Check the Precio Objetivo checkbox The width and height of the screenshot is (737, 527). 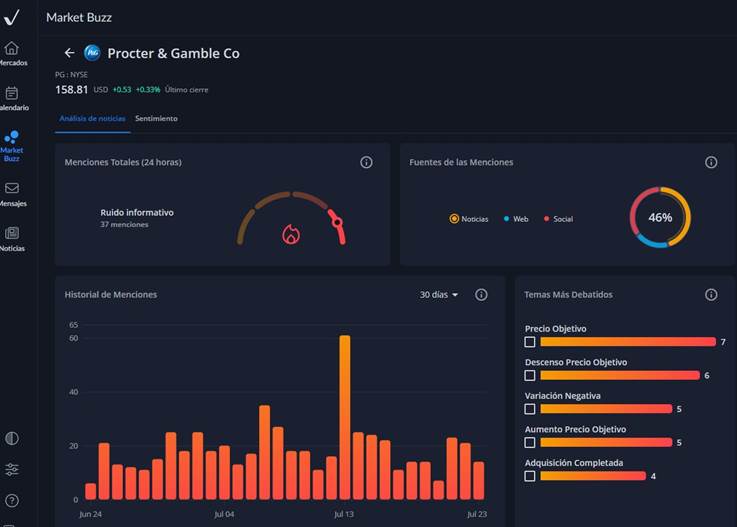(530, 342)
